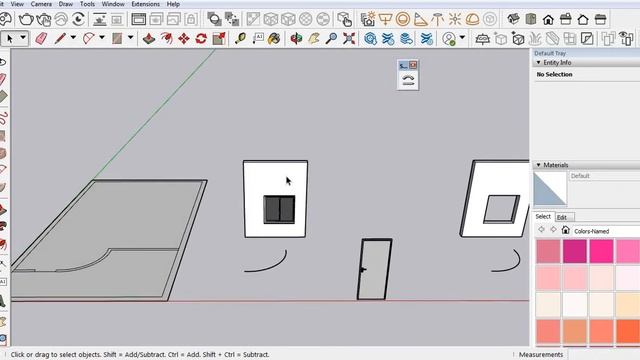Open the Line tool dropdown arrow

click(73, 38)
